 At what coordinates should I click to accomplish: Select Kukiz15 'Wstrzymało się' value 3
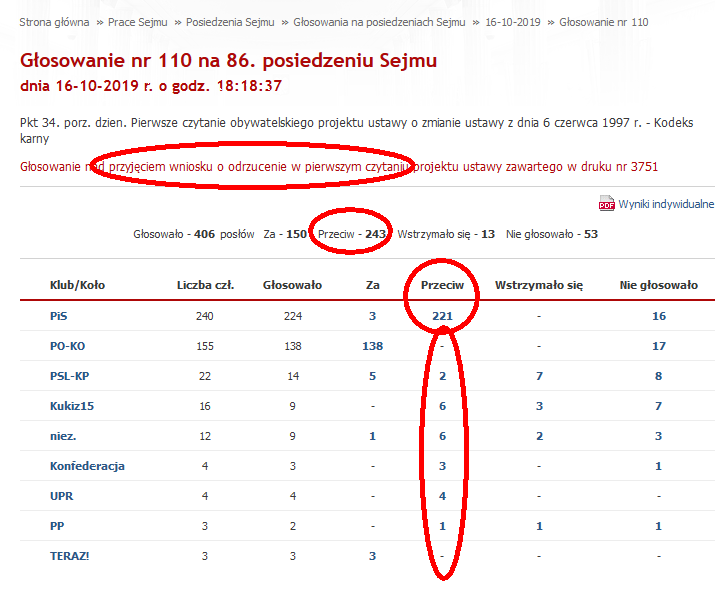click(539, 406)
